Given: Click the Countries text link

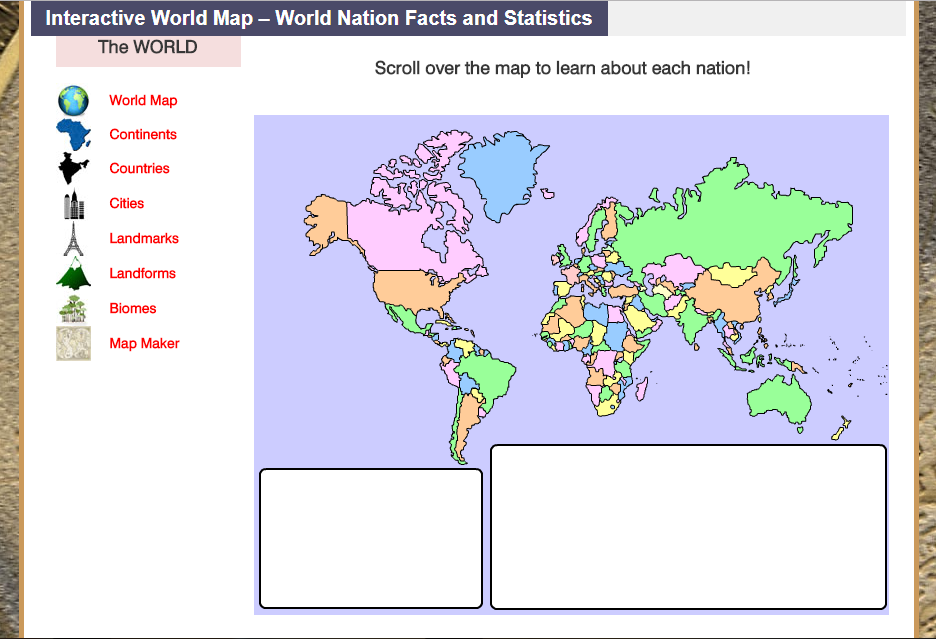Looking at the screenshot, I should [x=139, y=168].
